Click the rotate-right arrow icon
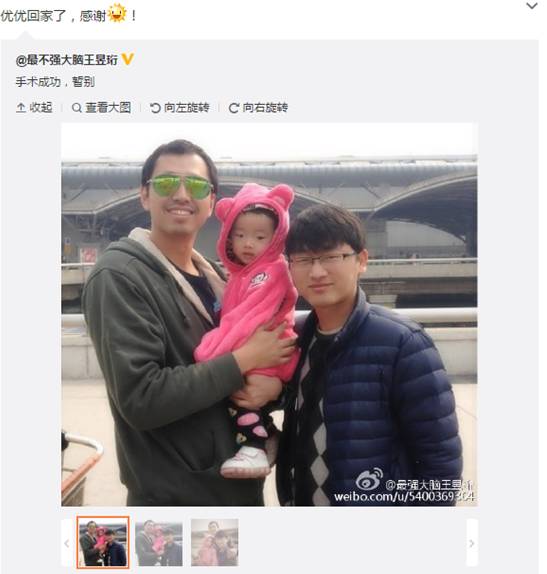Image resolution: width=547 pixels, height=574 pixels. (234, 108)
